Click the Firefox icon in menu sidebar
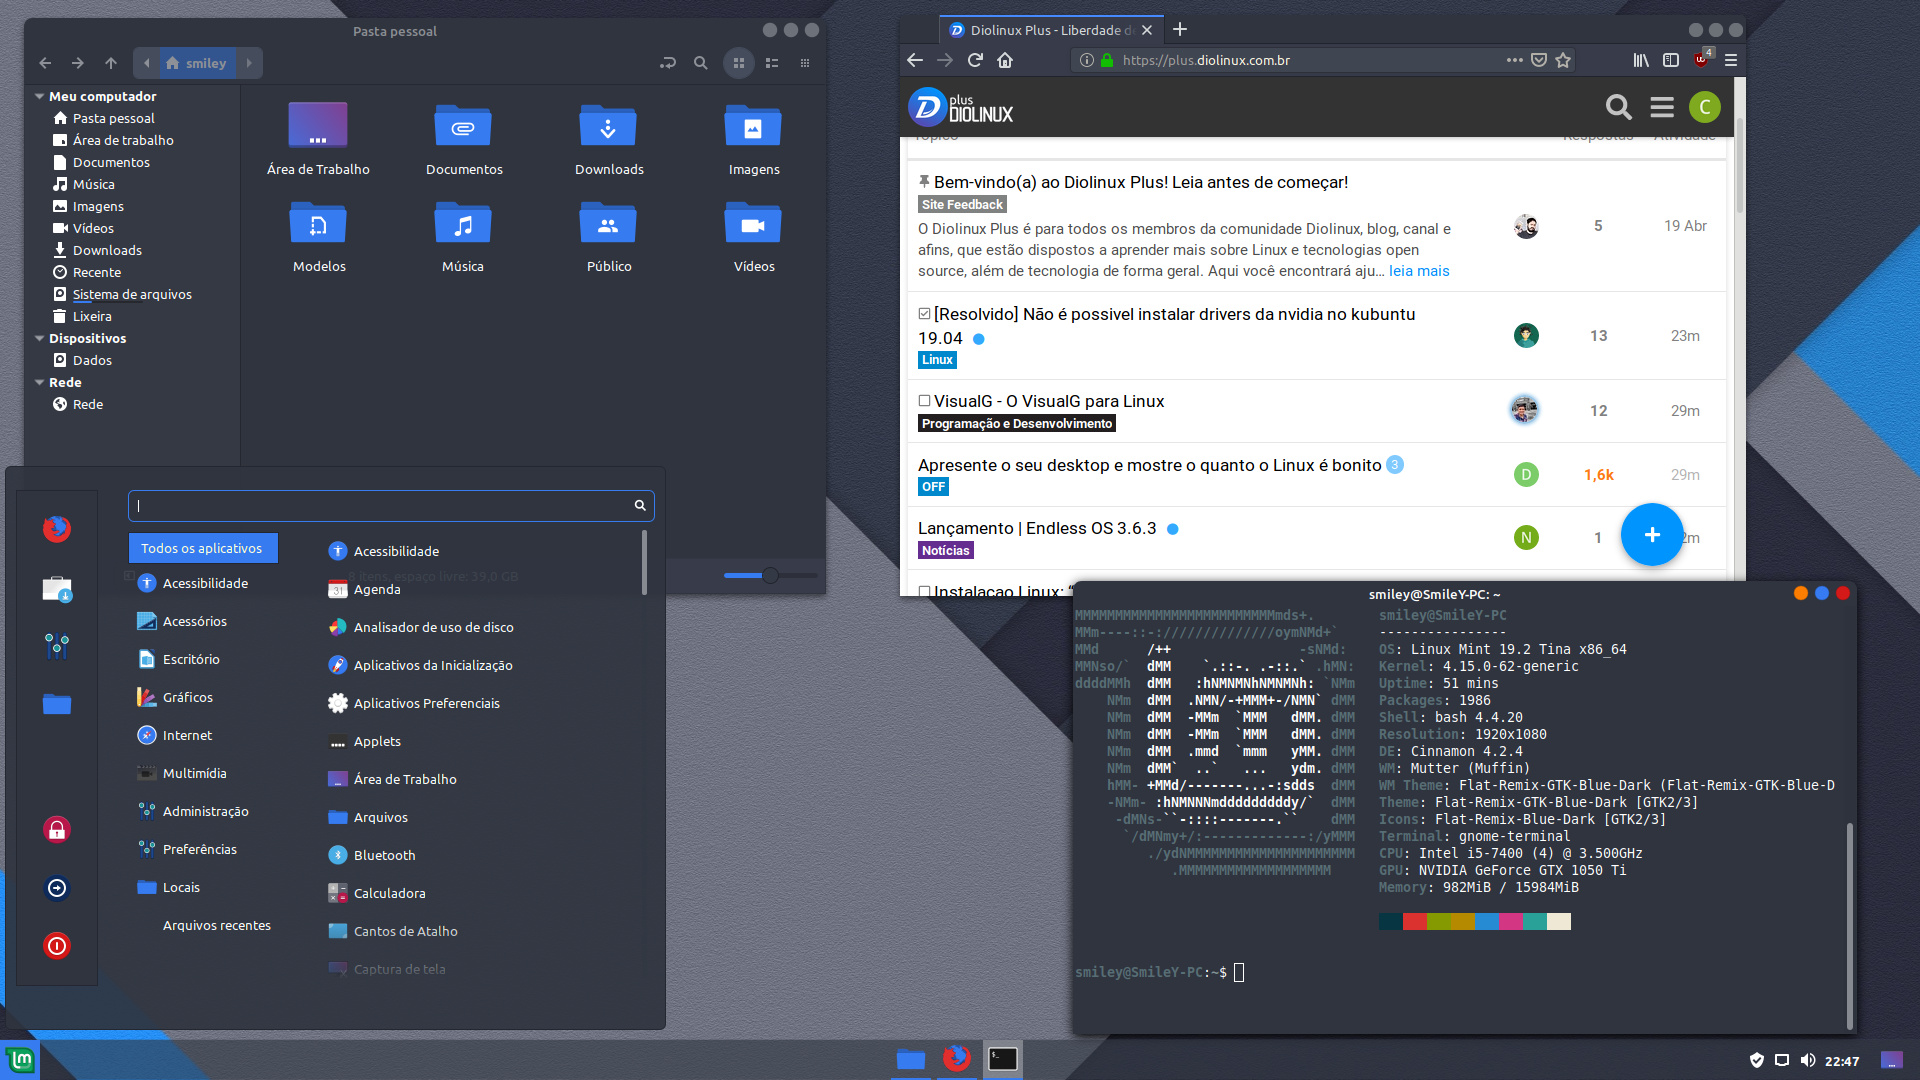This screenshot has width=1920, height=1080. (x=57, y=528)
